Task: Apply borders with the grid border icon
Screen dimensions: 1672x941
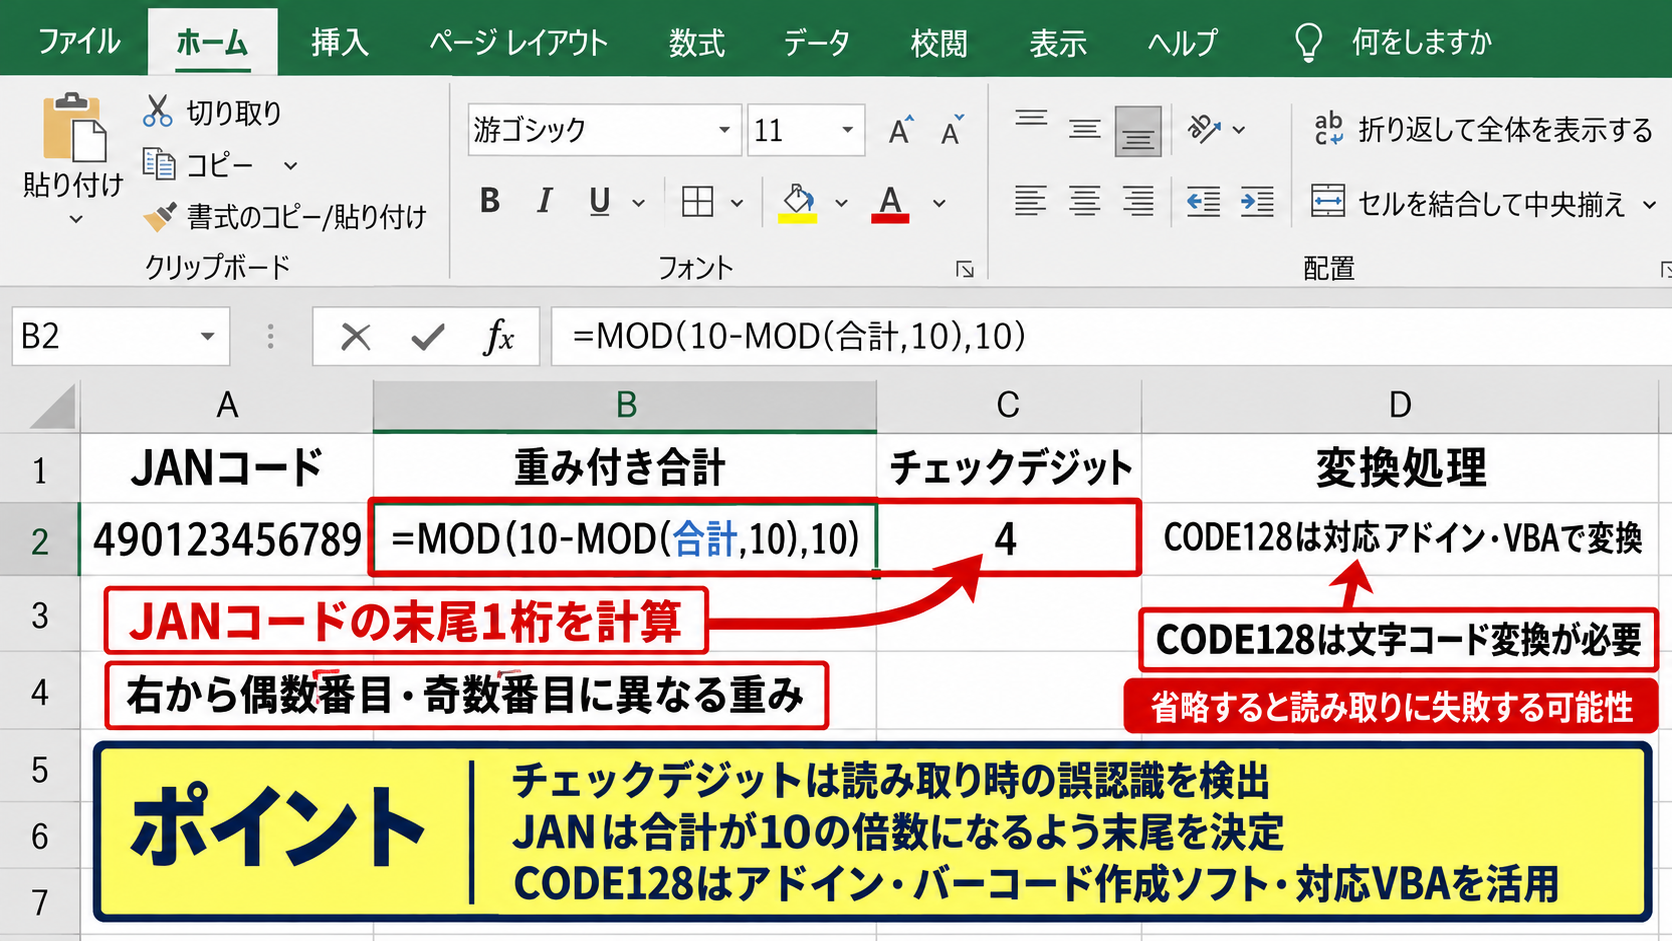Action: (697, 202)
